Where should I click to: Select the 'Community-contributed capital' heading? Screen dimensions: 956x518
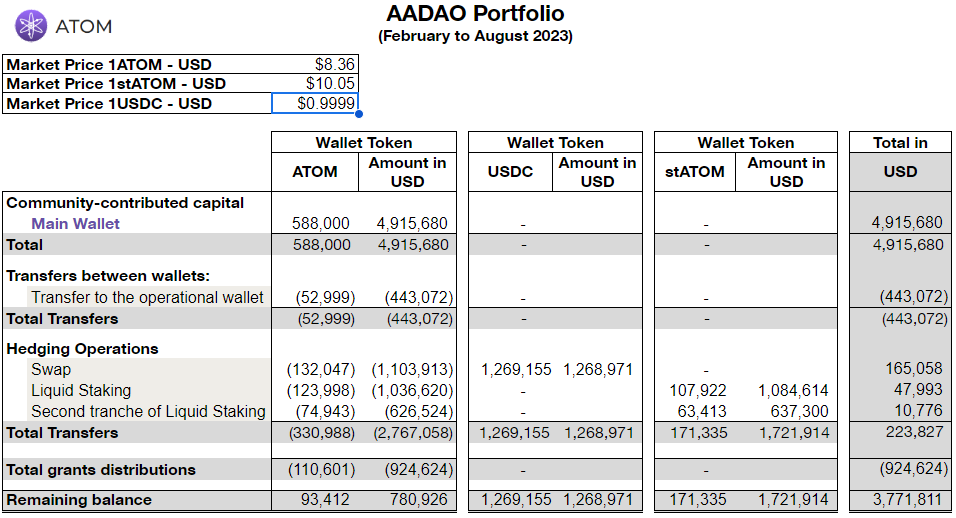pos(125,203)
